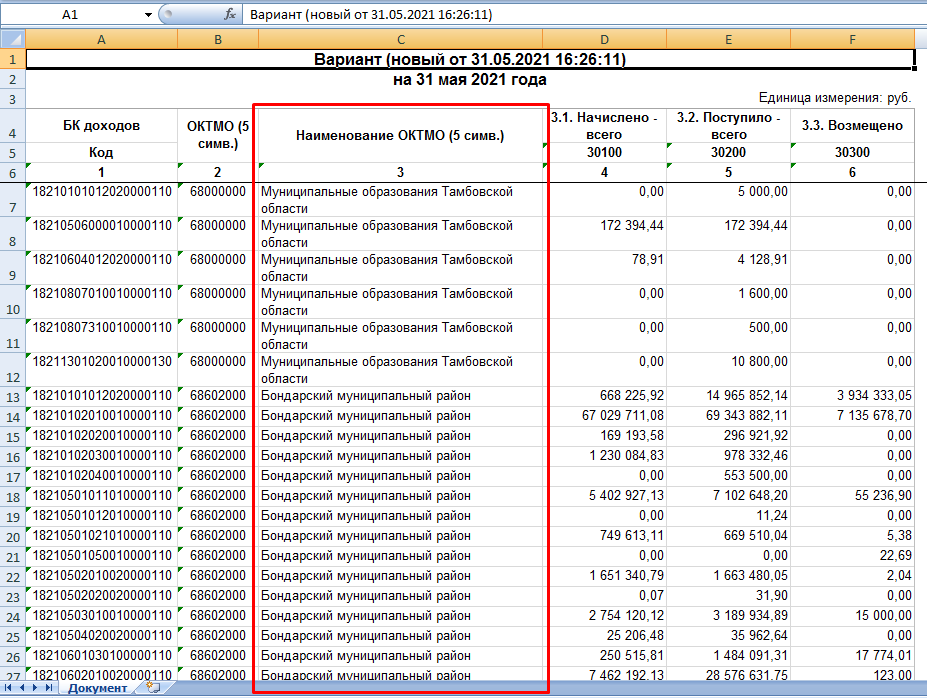The width and height of the screenshot is (927, 698).
Task: Select cell value 7 135 678,70
Action: click(853, 416)
